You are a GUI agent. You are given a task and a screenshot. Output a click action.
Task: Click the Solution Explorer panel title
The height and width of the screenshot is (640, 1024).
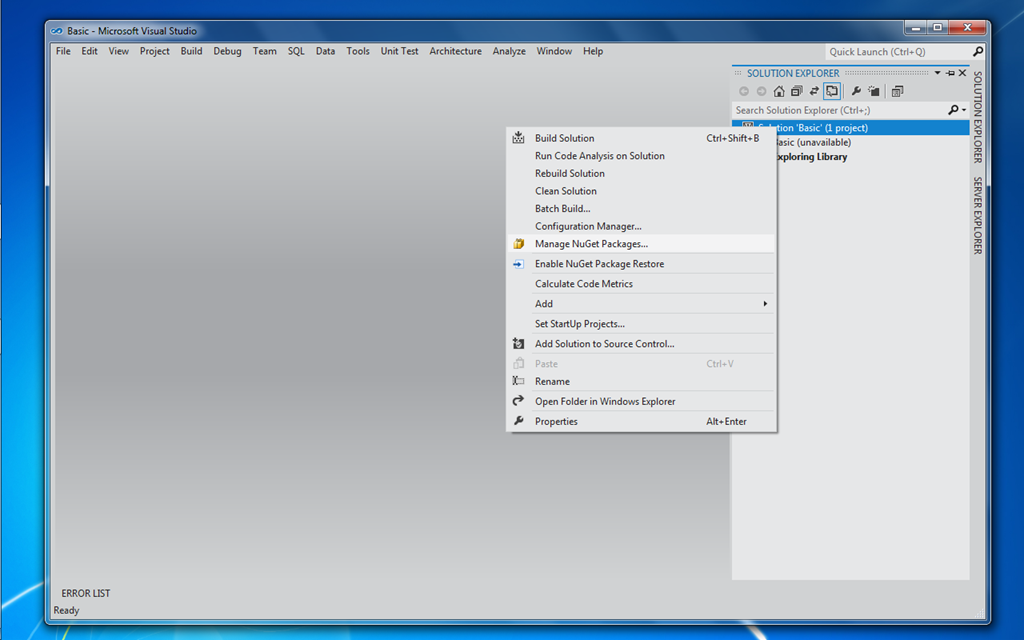(793, 73)
